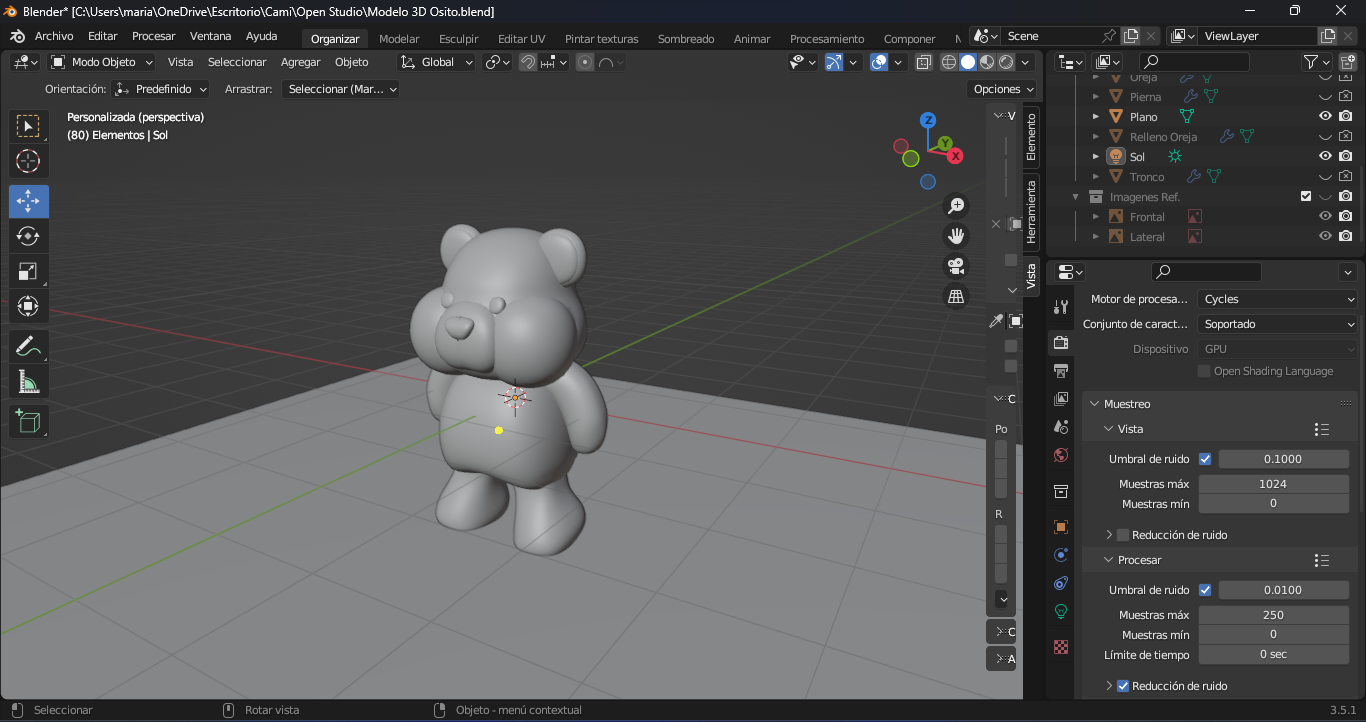Open the Motor de procesado dropdown
This screenshot has height=722, width=1366.
coord(1277,297)
